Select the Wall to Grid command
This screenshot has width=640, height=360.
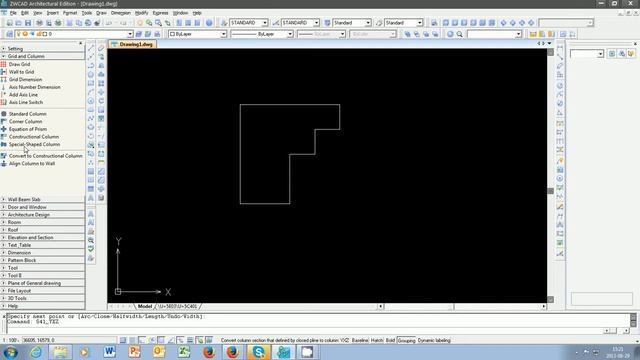[x=21, y=72]
